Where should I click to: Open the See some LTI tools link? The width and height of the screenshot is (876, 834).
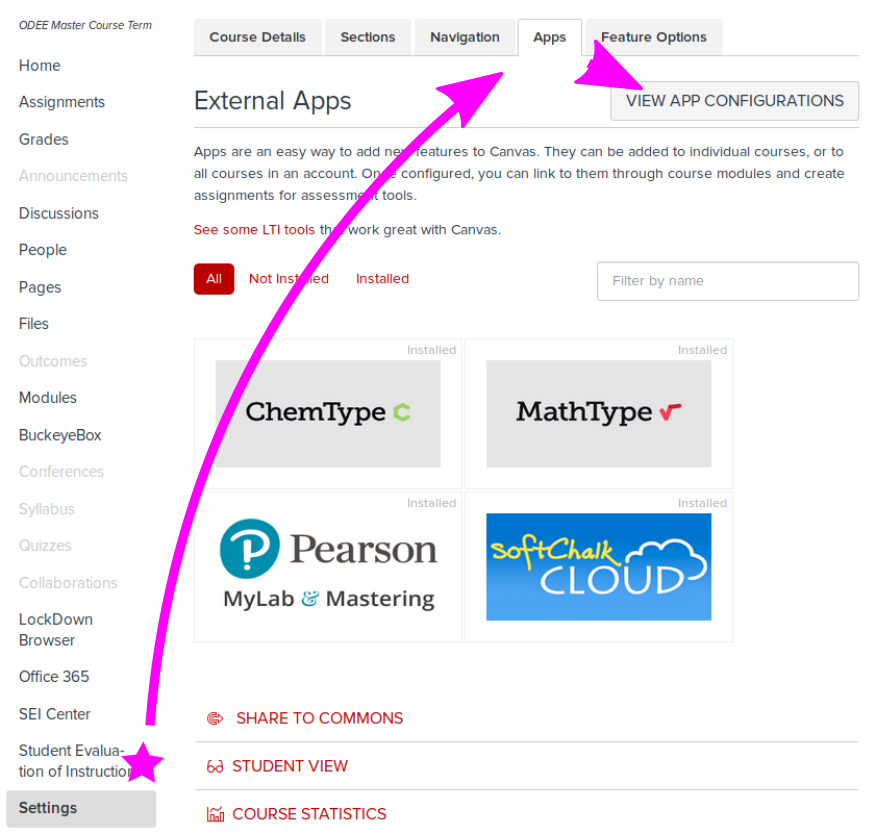[x=254, y=229]
